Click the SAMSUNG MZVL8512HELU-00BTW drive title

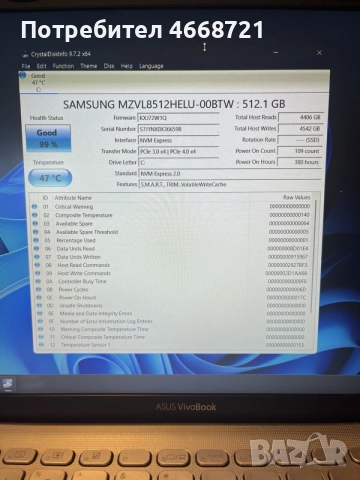point(174,104)
